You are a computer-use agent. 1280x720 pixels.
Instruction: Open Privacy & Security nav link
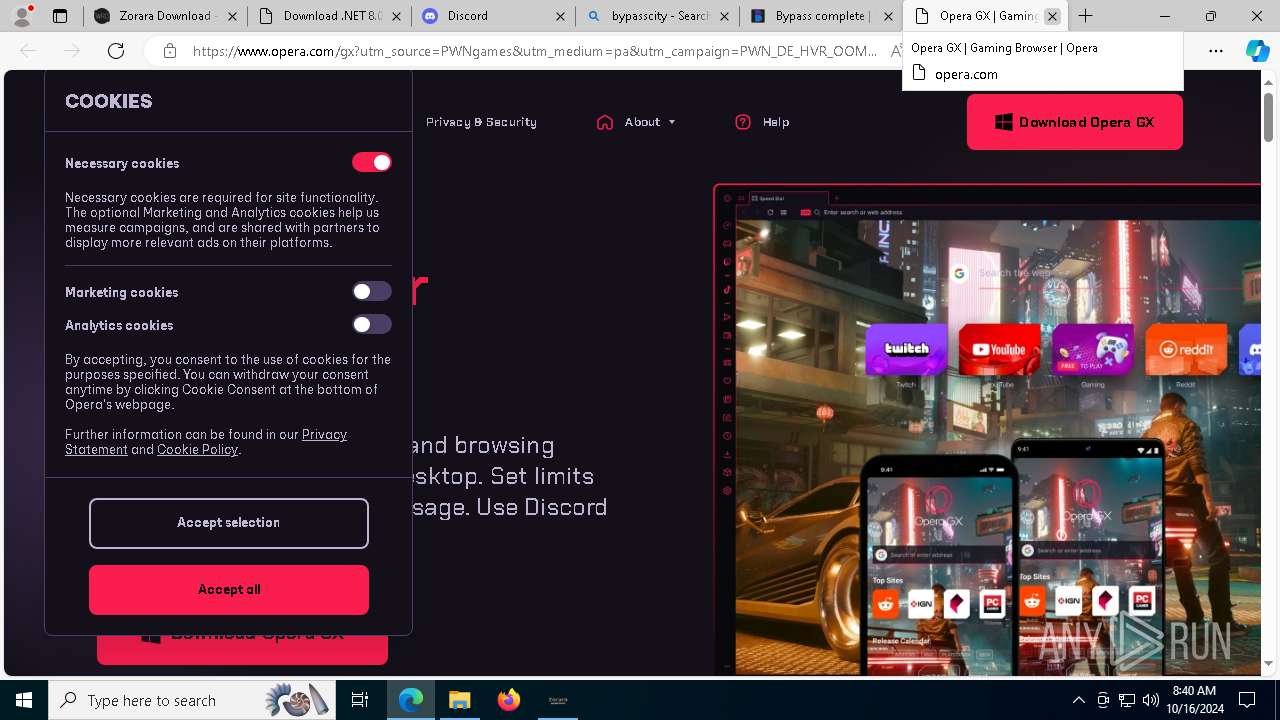(481, 122)
